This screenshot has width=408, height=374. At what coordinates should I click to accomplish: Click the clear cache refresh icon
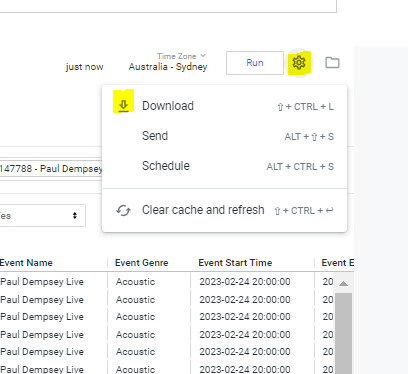click(123, 210)
